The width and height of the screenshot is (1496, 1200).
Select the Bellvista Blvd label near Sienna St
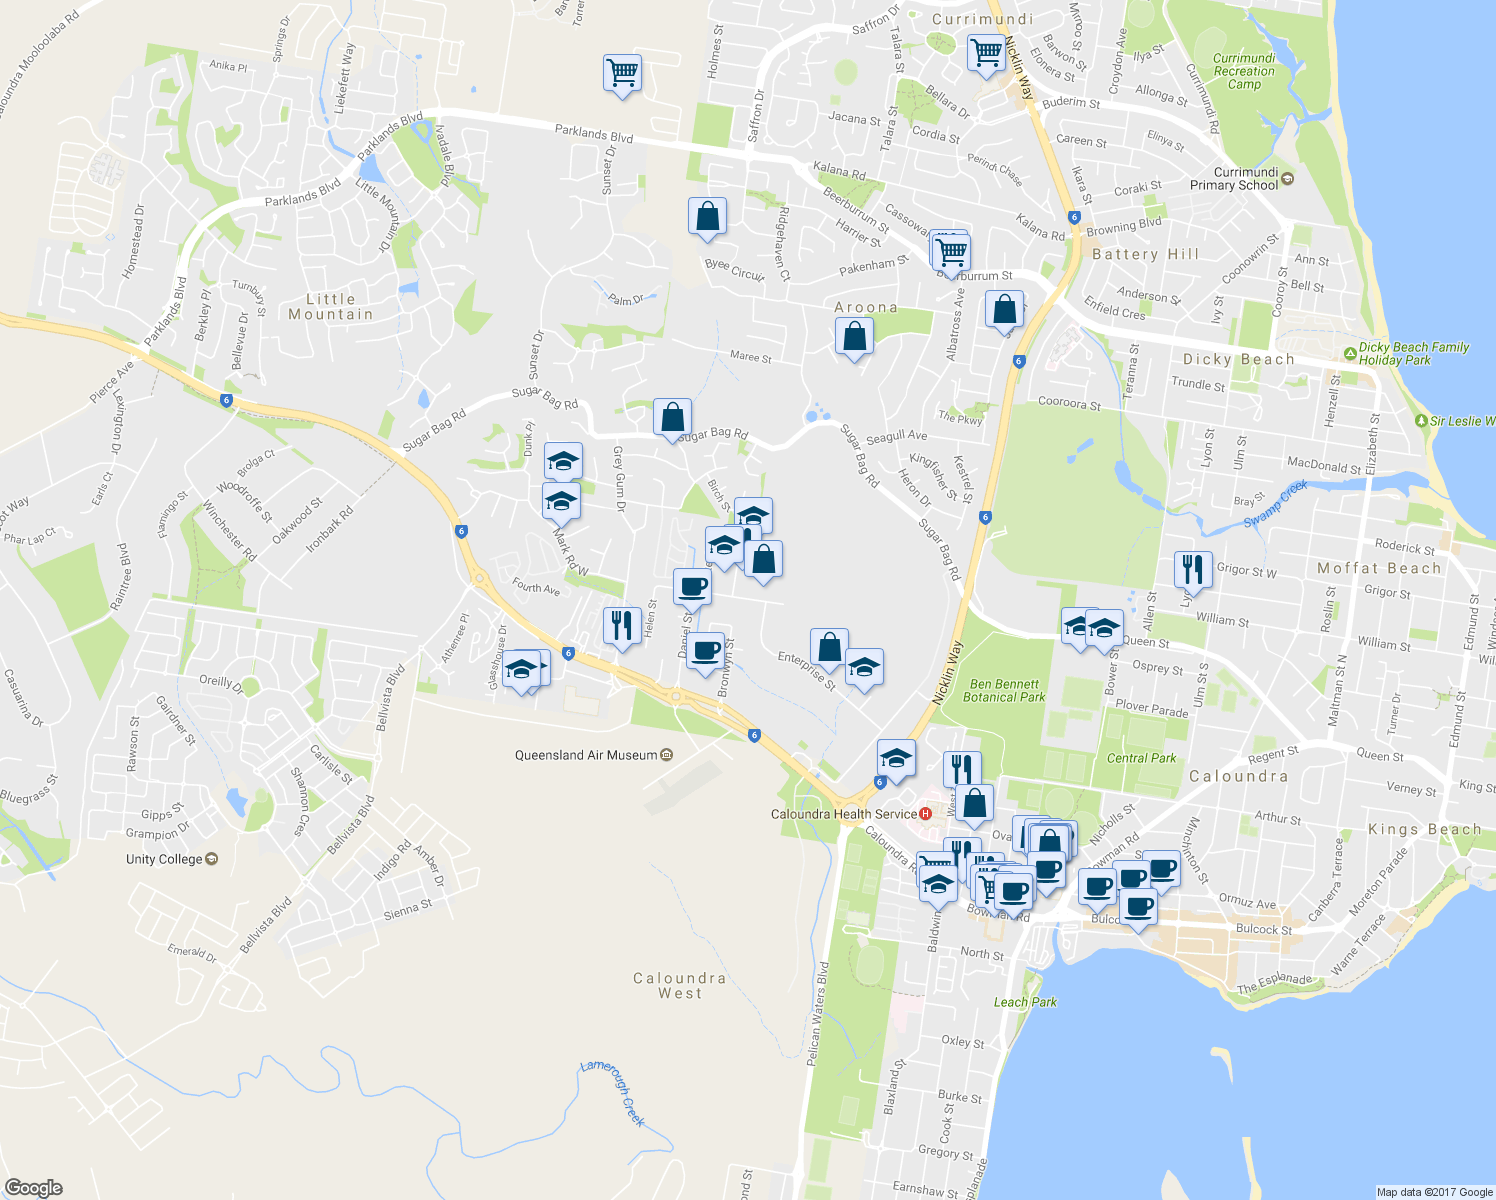tap(266, 925)
